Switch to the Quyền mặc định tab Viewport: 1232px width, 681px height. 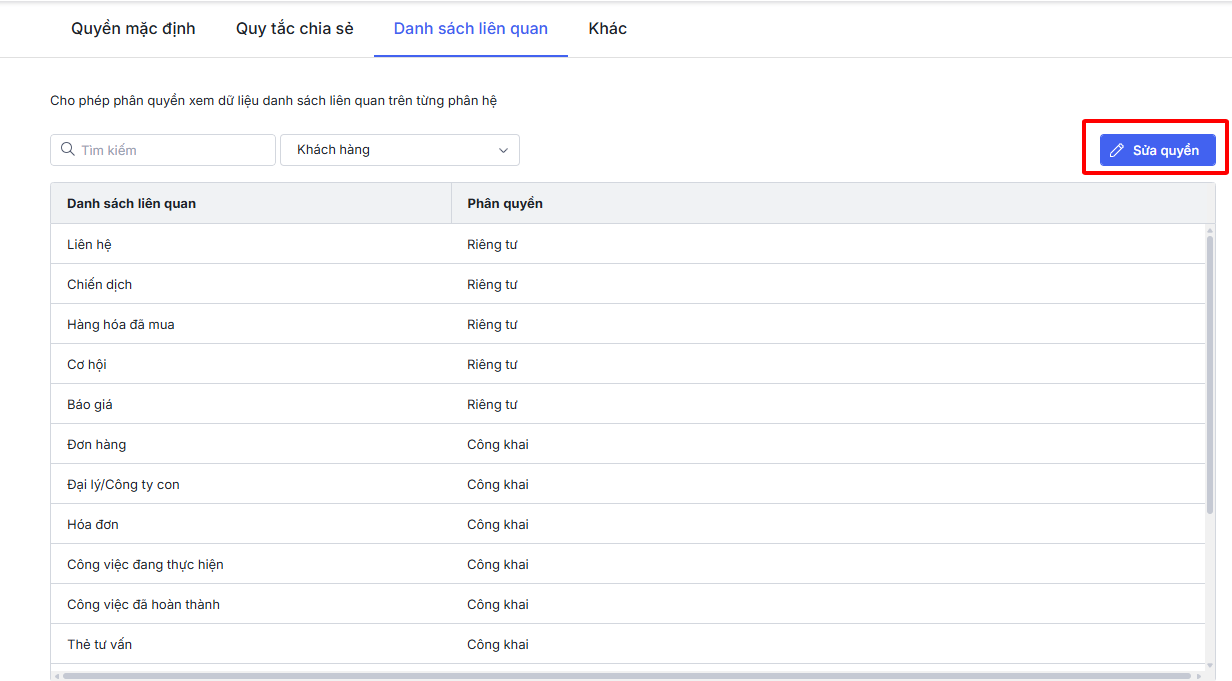(x=133, y=29)
